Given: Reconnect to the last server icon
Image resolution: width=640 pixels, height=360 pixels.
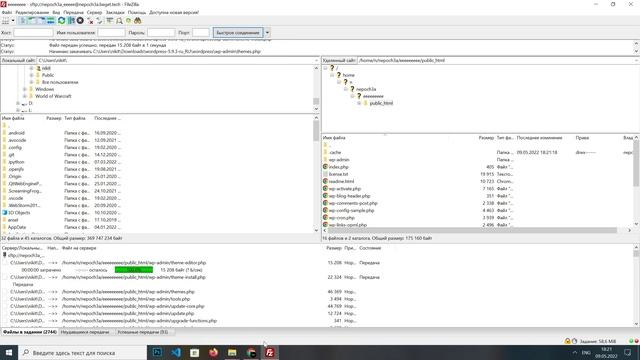Looking at the screenshot, I should (100, 20).
